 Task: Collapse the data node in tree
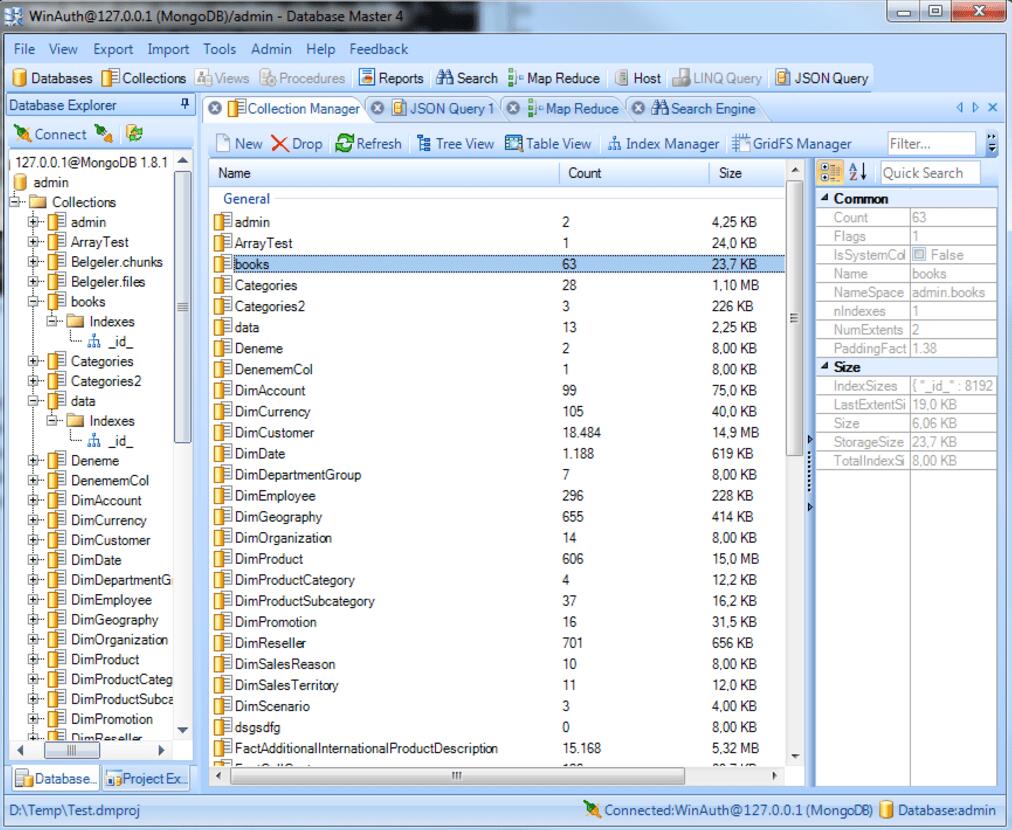pyautogui.click(x=33, y=401)
